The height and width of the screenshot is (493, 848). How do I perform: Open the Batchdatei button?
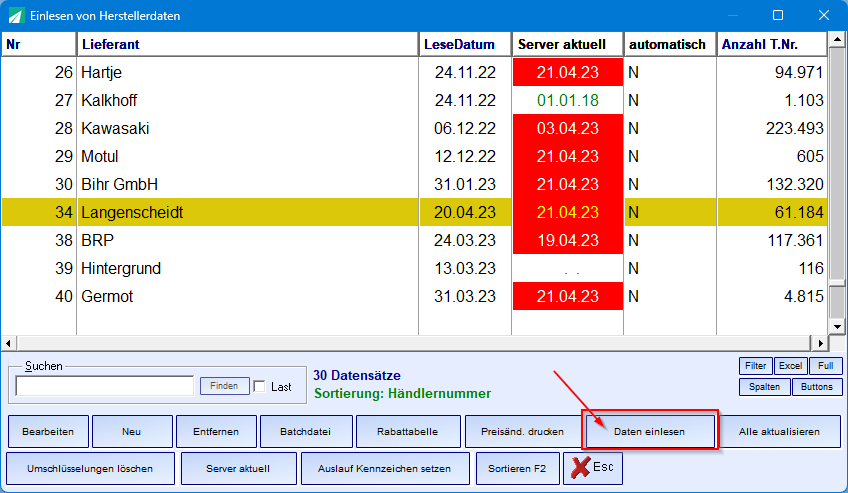click(306, 431)
